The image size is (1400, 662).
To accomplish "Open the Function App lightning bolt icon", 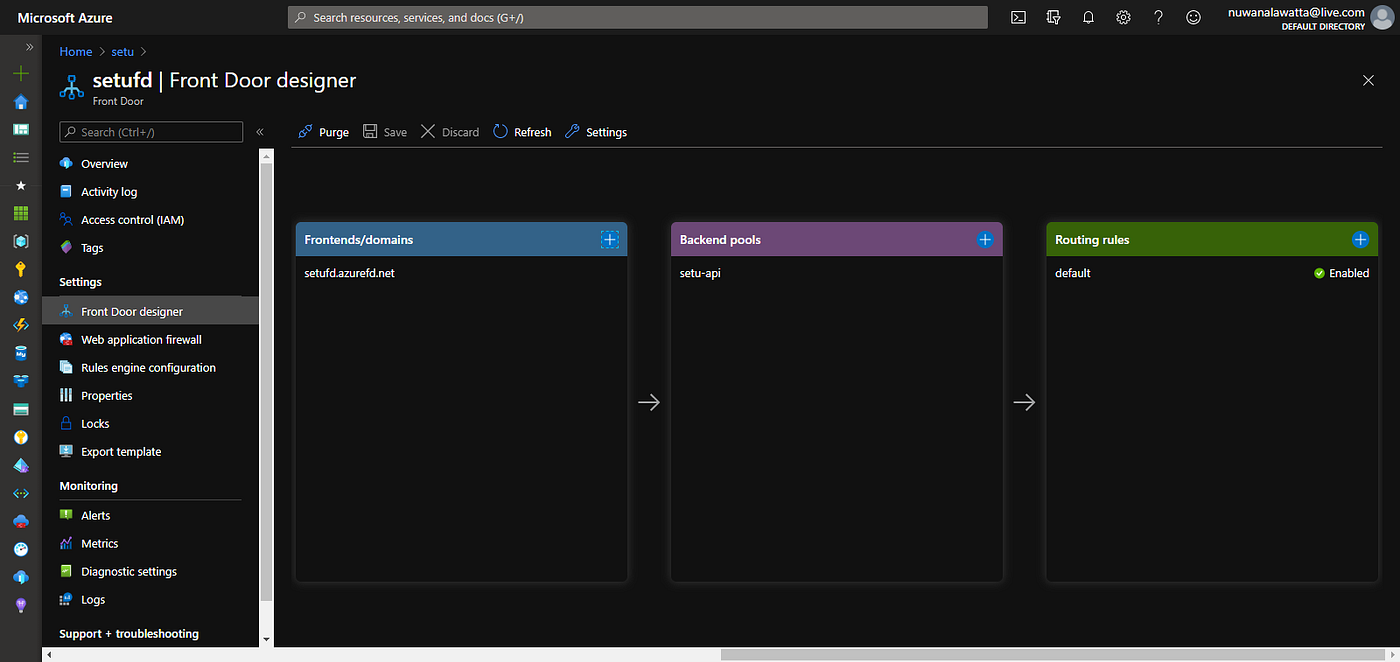I will 21,325.
